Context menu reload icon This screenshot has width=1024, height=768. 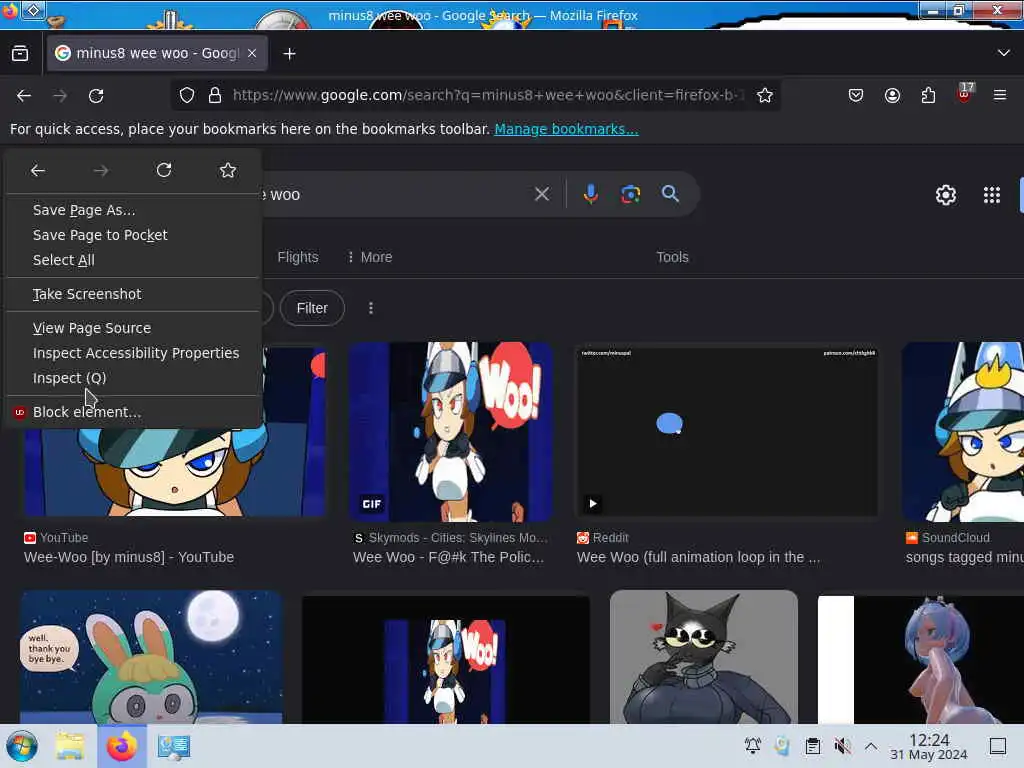(x=164, y=170)
